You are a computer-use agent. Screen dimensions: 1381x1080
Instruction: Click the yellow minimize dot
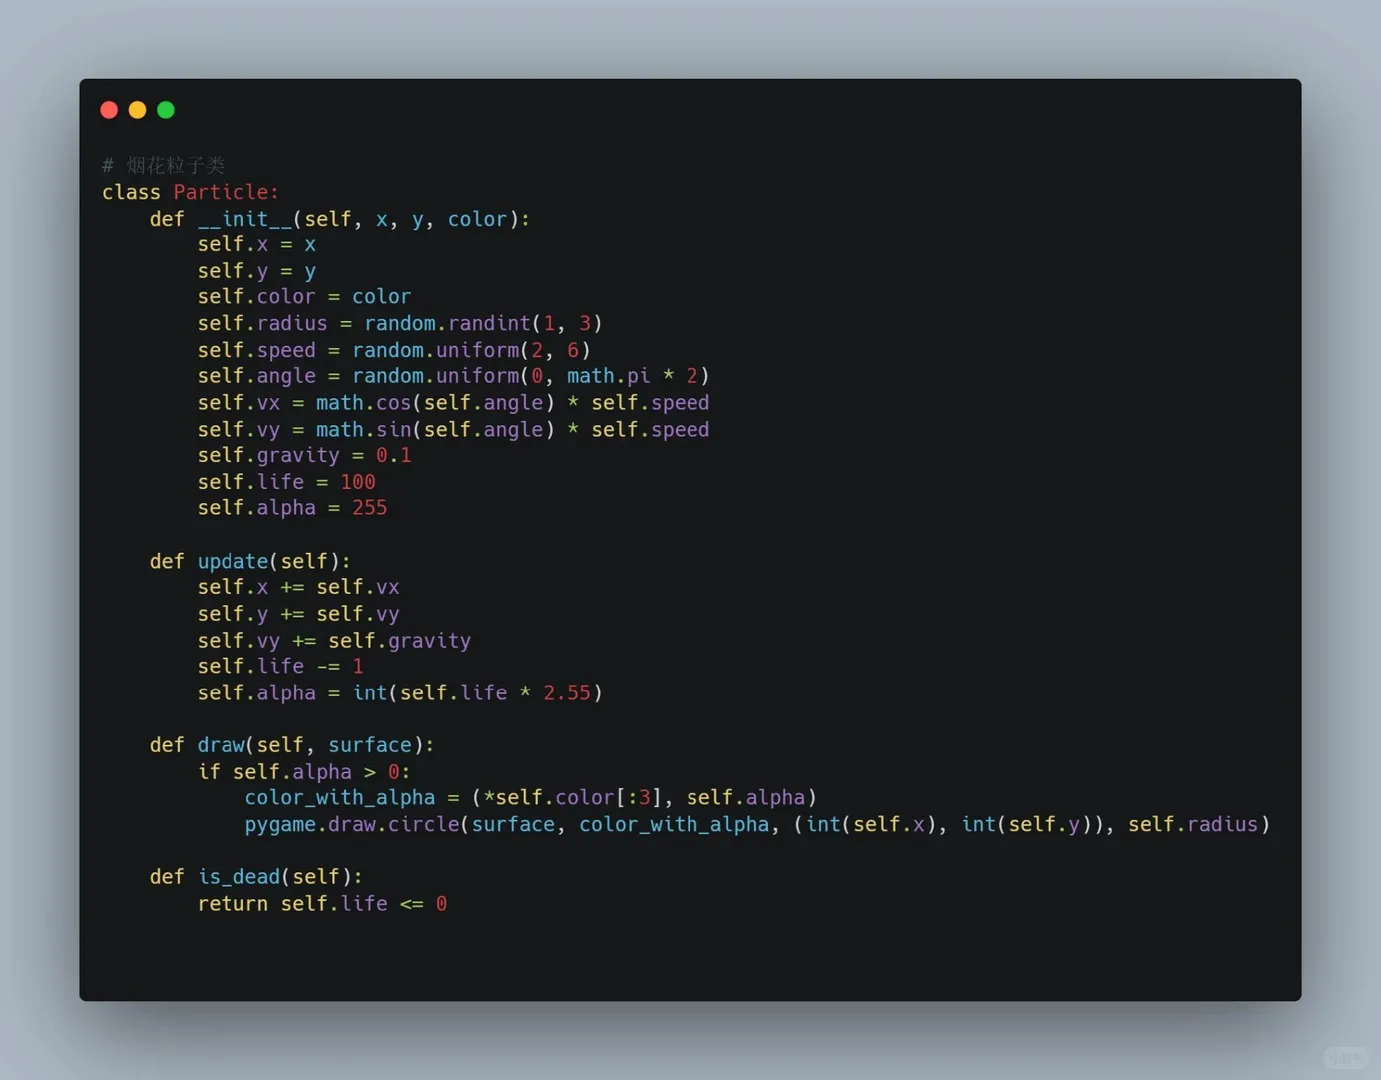[x=138, y=110]
